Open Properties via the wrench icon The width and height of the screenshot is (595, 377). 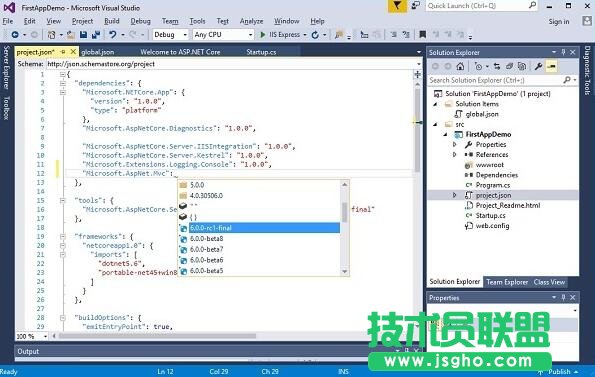538,66
